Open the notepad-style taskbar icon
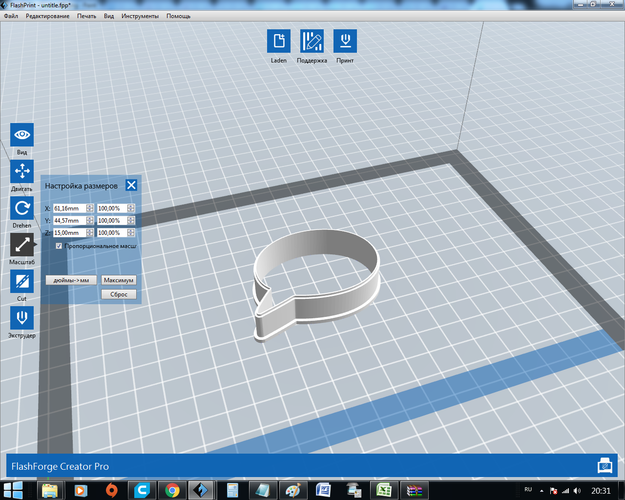 click(263, 490)
